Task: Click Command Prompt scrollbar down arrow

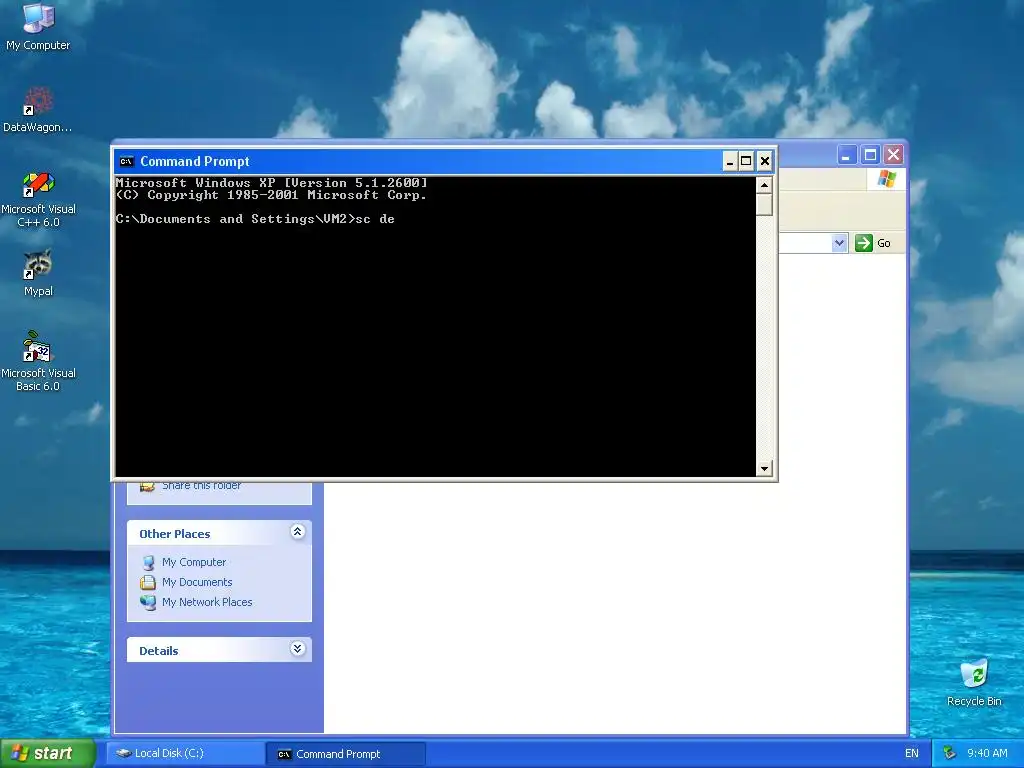Action: 764,468
